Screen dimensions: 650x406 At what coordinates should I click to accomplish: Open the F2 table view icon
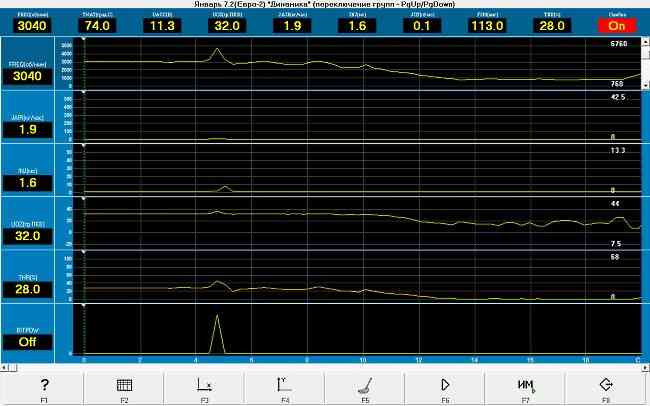click(124, 385)
